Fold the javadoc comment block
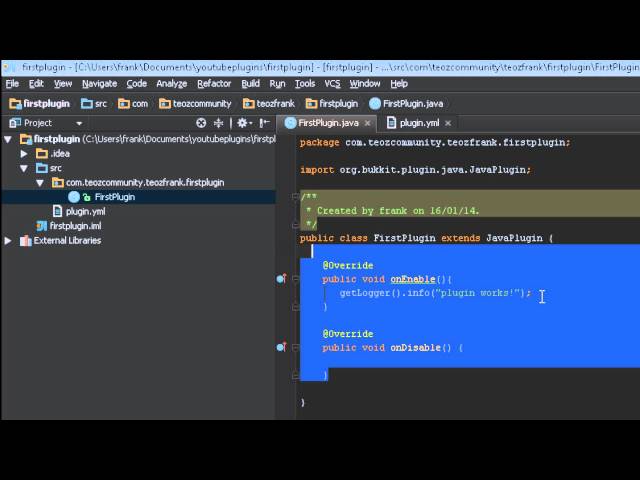Viewport: 640px width, 480px height. click(x=296, y=197)
